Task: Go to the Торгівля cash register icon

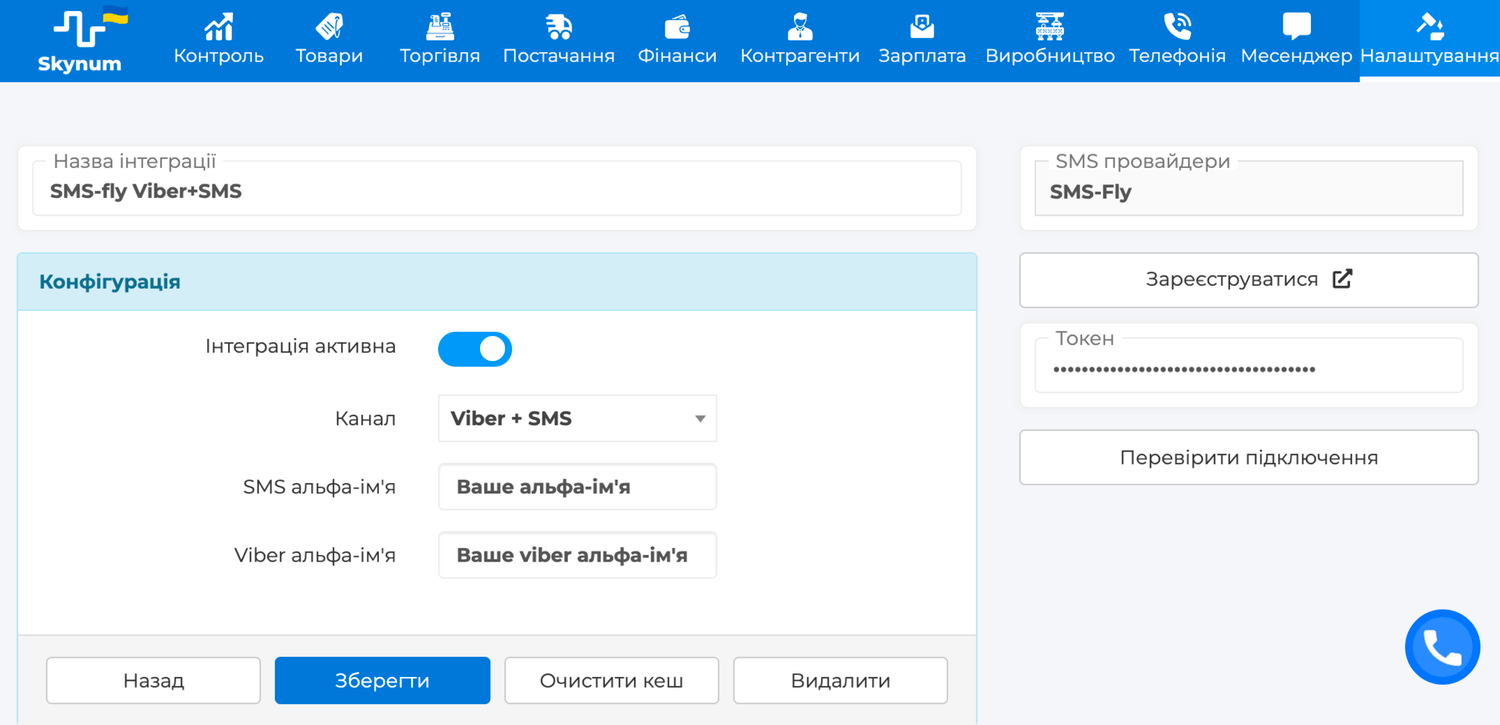Action: tap(440, 26)
